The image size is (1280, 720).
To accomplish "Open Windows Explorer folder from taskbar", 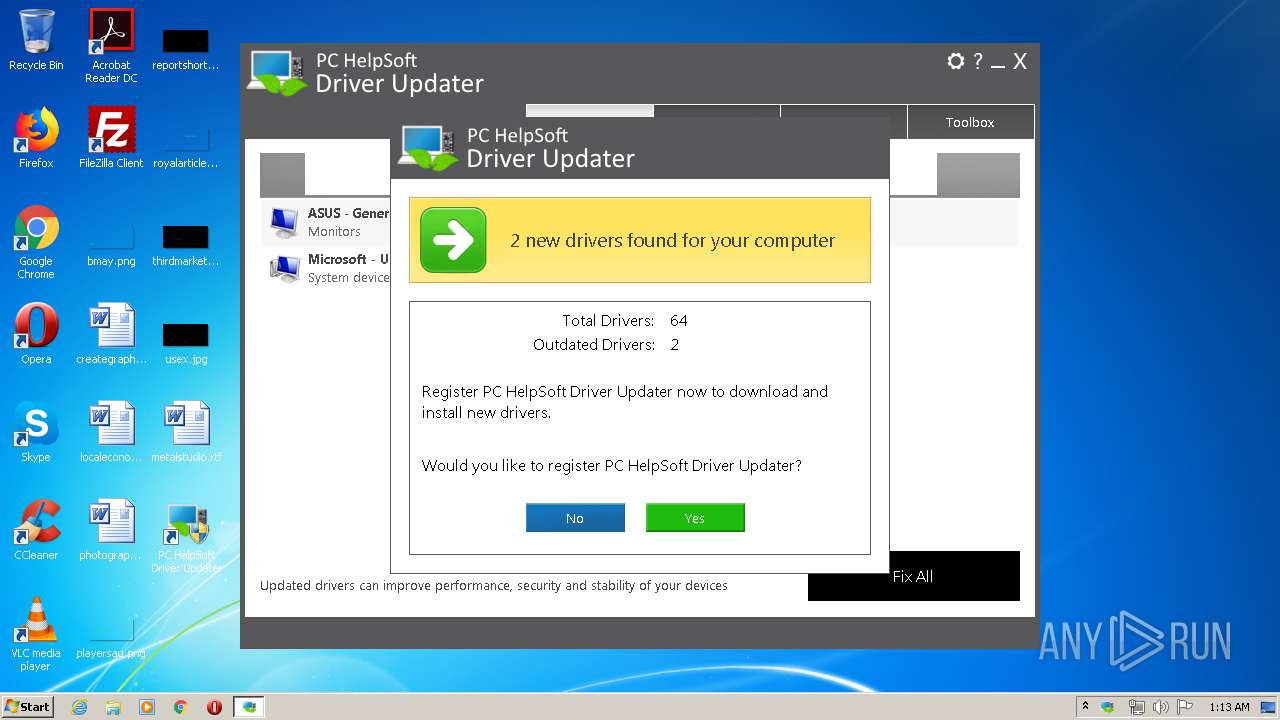I will [x=113, y=707].
